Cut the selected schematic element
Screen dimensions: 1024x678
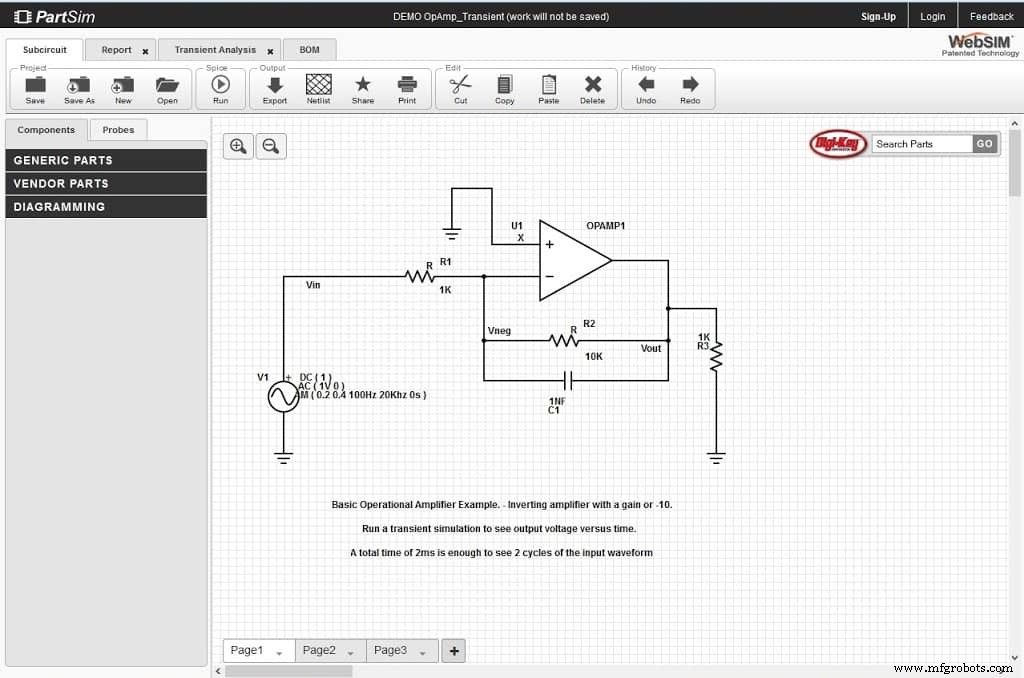460,89
